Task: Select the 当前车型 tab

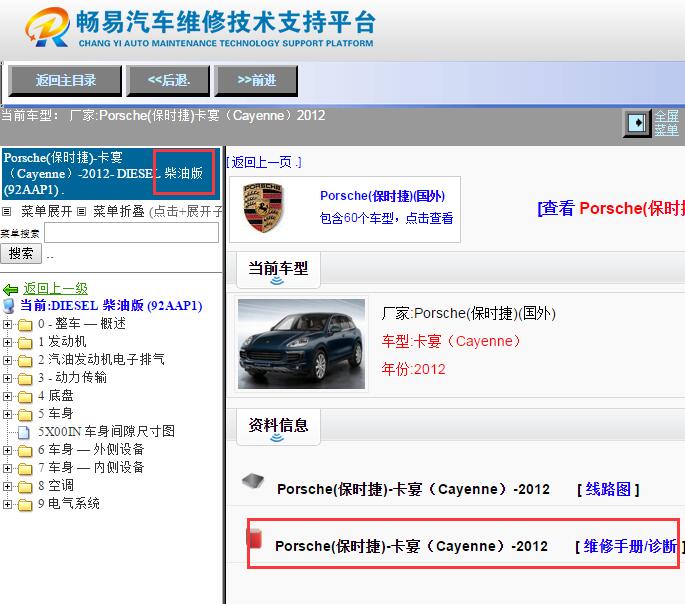Action: (278, 269)
